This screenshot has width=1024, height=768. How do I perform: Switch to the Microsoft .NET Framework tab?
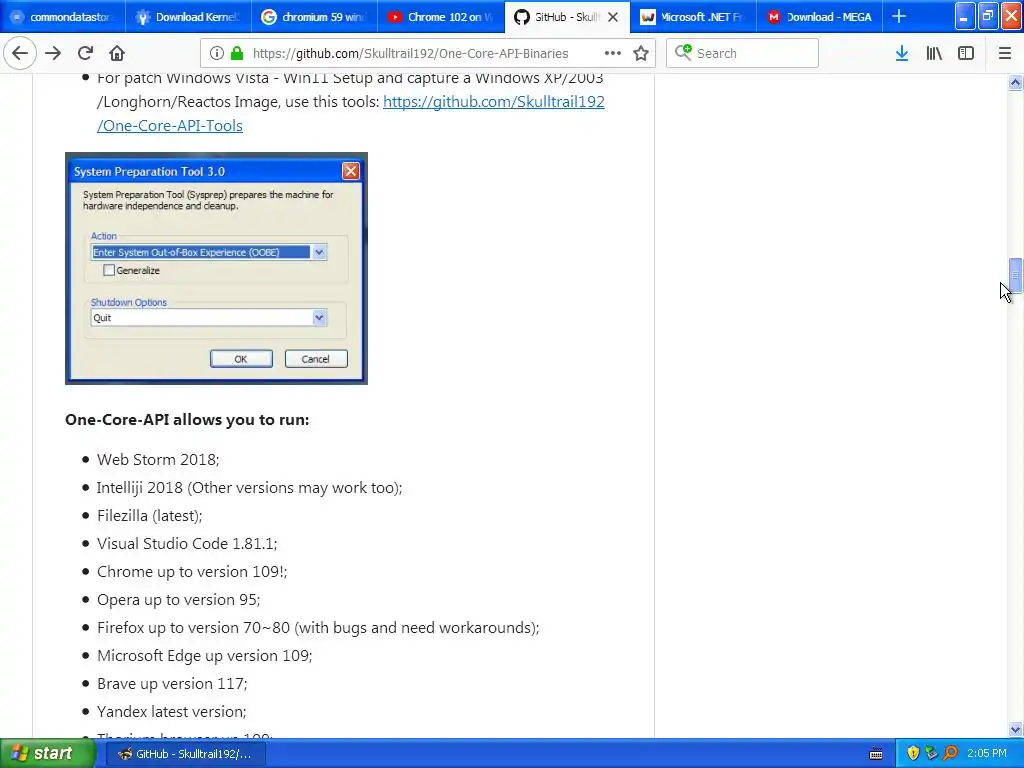(x=692, y=17)
